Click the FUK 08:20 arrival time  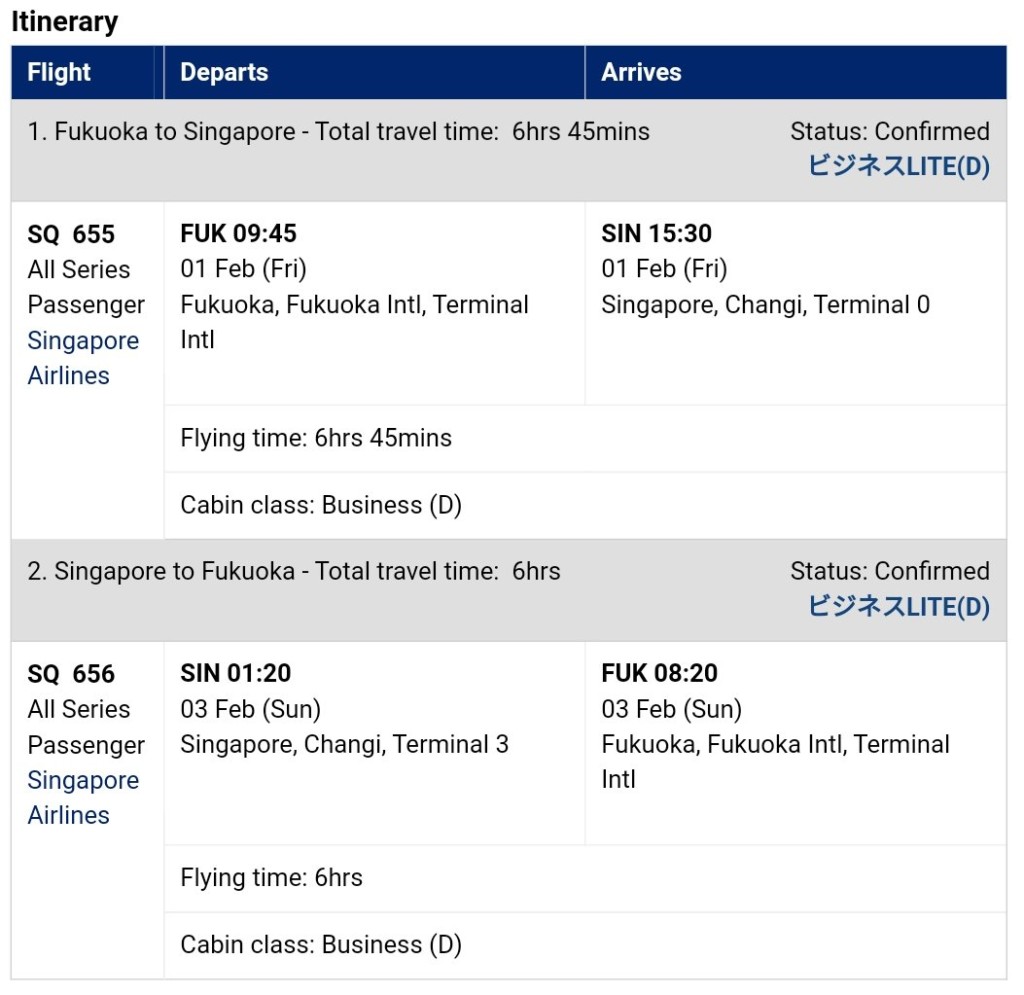(x=659, y=674)
